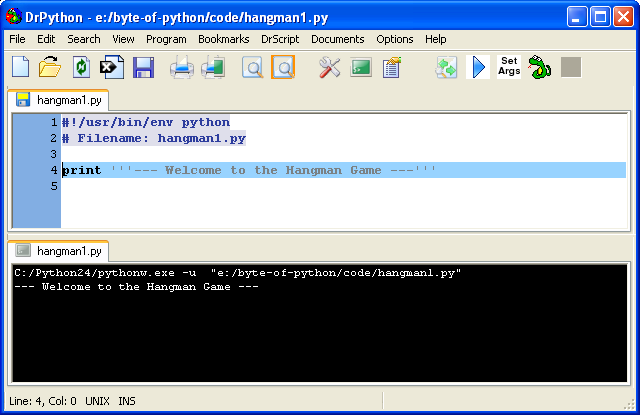Close the DrPython window

pos(623,17)
